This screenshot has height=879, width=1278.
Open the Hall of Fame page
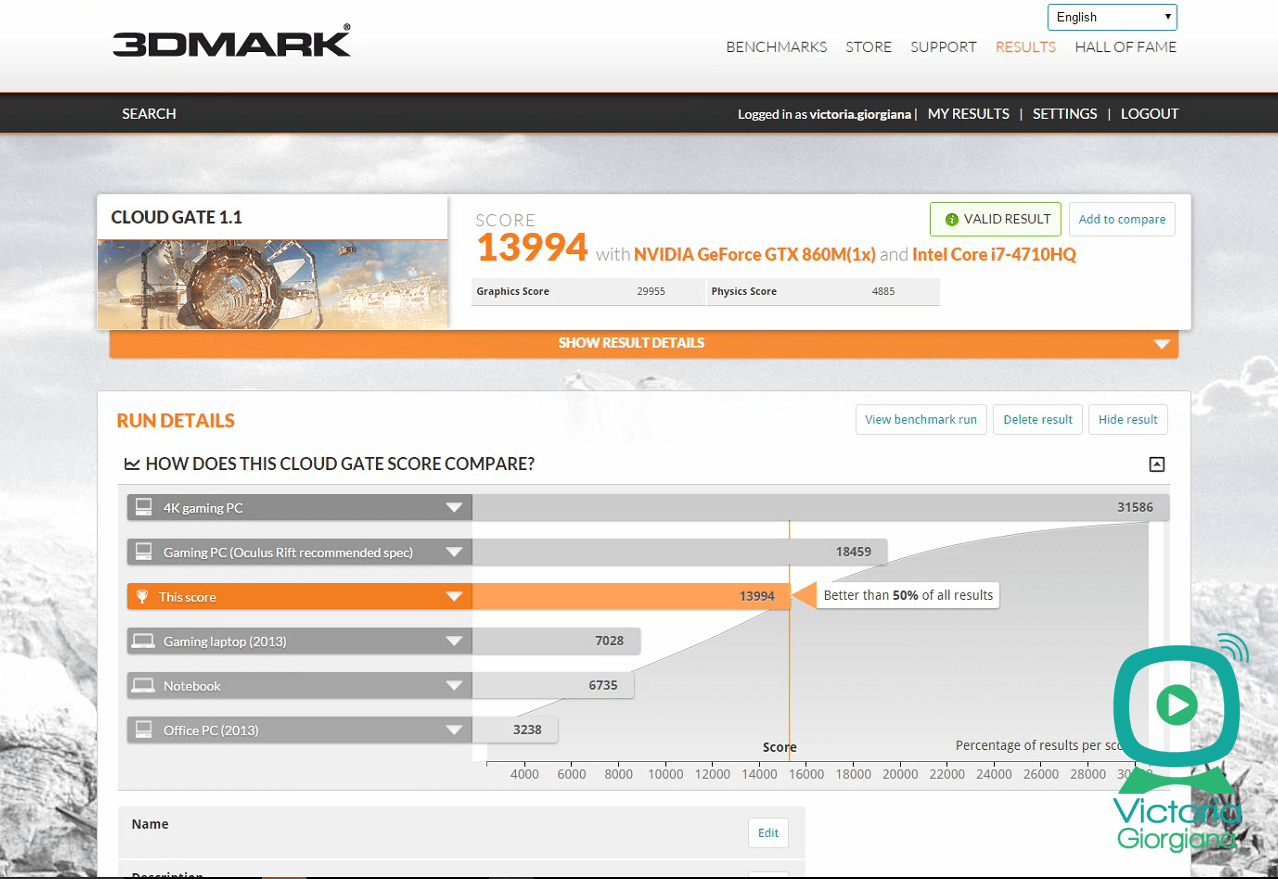coord(1125,47)
